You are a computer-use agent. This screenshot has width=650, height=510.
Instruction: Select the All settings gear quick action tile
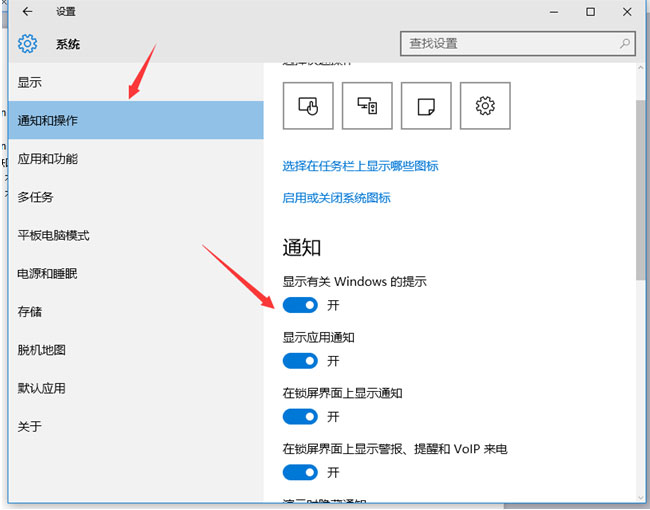click(x=485, y=106)
